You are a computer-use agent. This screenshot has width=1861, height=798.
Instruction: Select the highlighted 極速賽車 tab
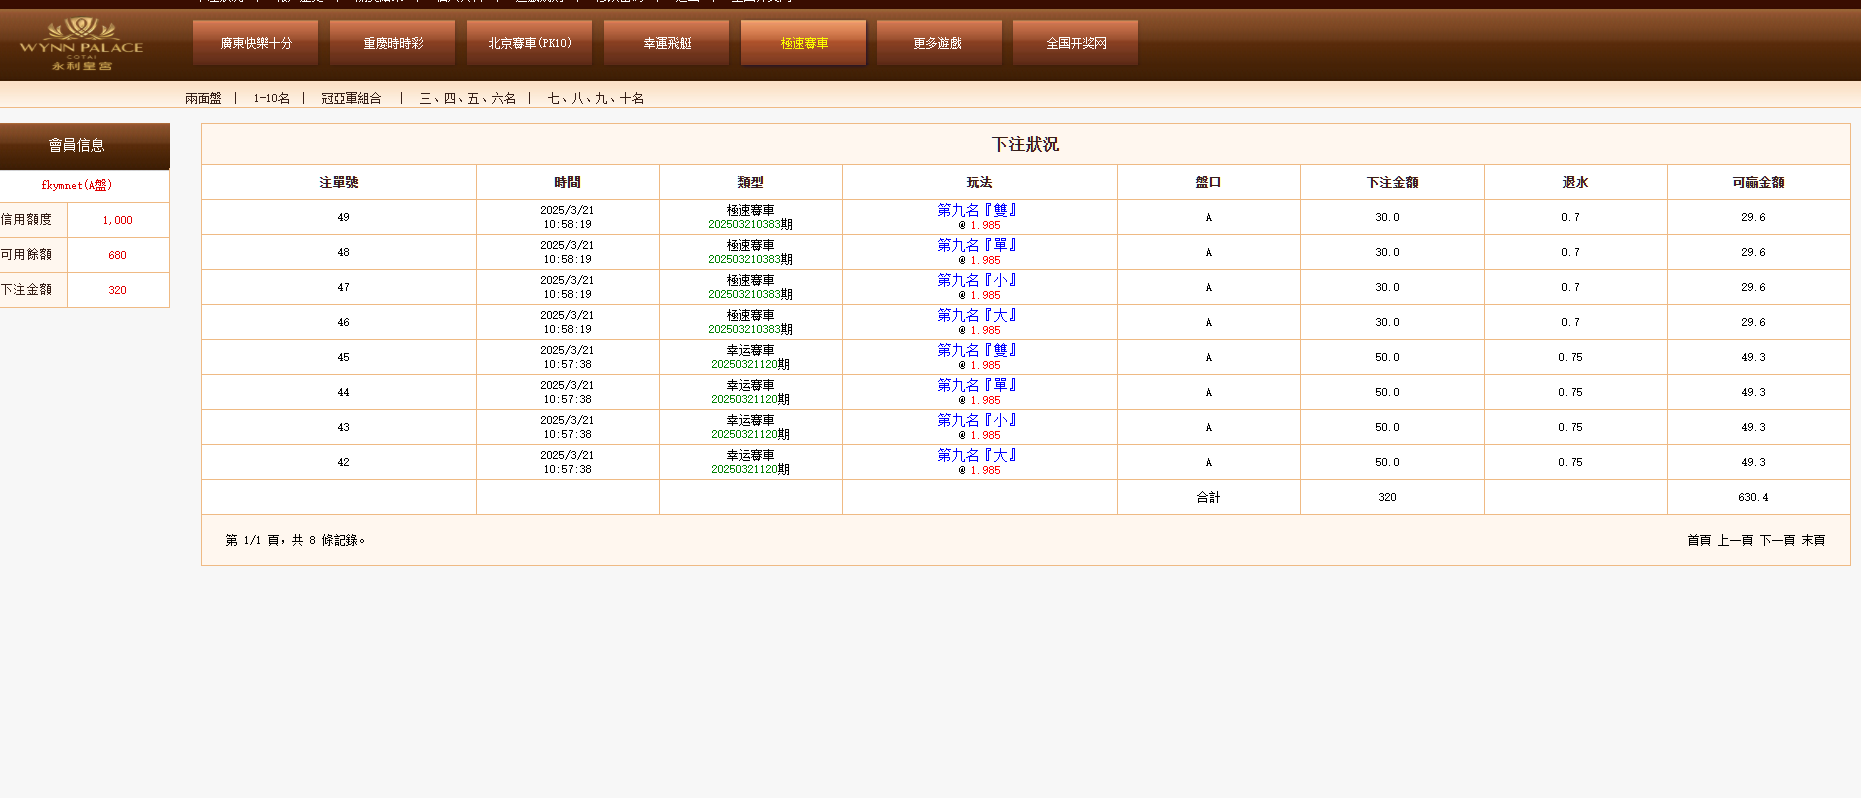(803, 43)
